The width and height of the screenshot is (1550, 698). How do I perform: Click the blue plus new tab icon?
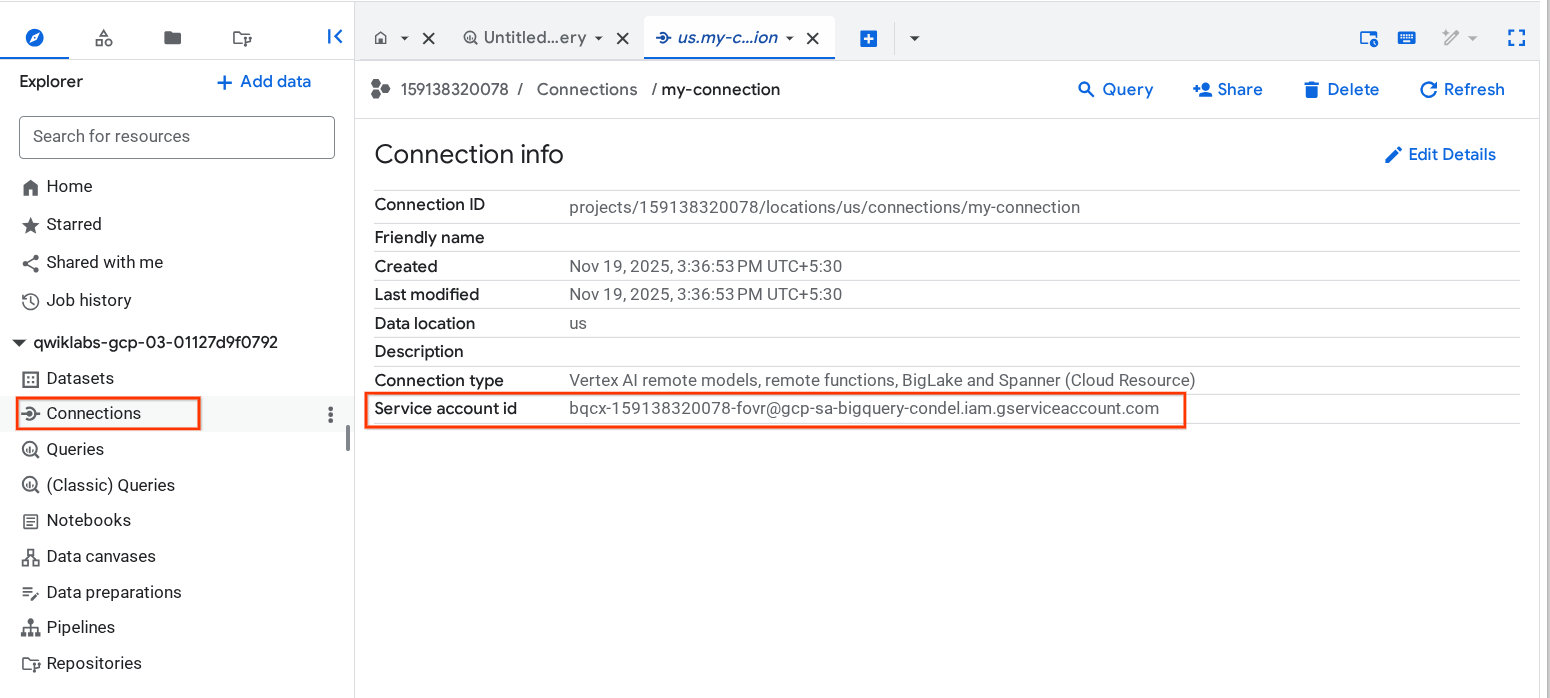(x=868, y=38)
